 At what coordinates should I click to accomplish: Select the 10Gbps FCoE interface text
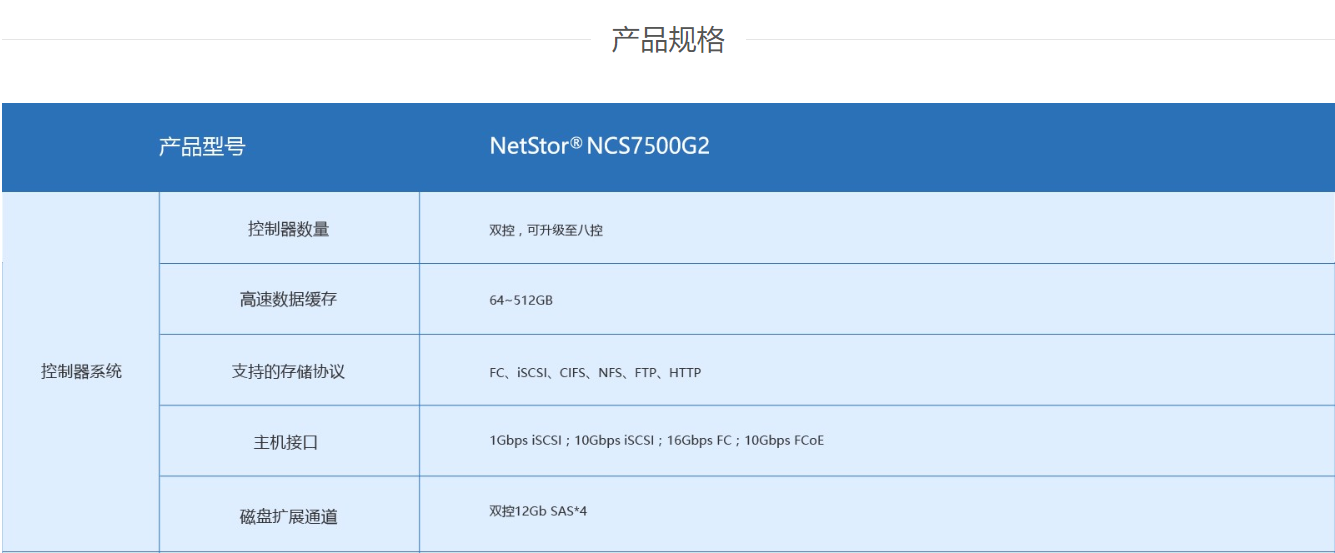point(784,441)
